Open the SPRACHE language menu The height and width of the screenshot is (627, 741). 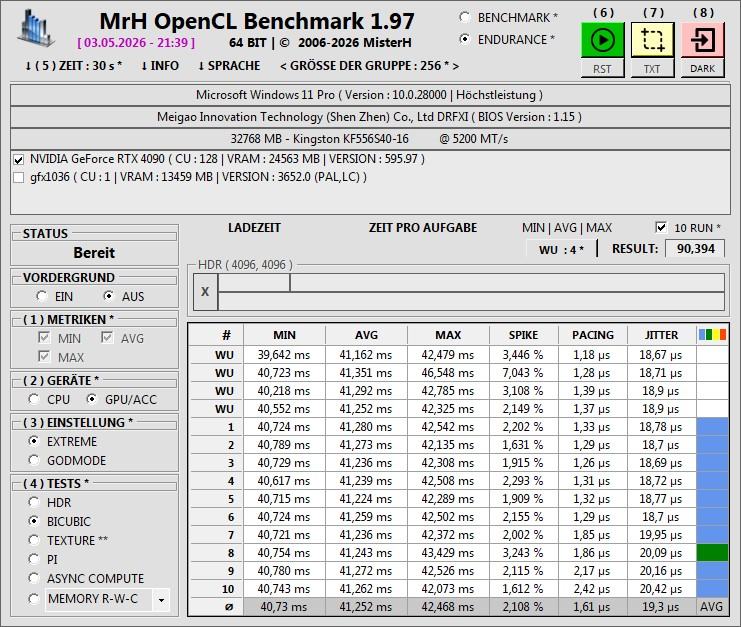coord(229,66)
